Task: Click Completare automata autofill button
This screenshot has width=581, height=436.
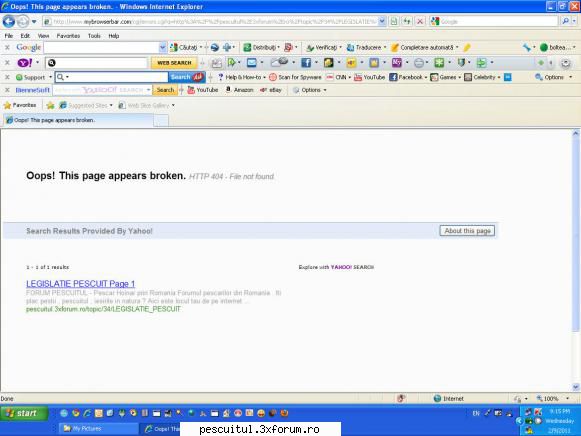Action: 424,47
